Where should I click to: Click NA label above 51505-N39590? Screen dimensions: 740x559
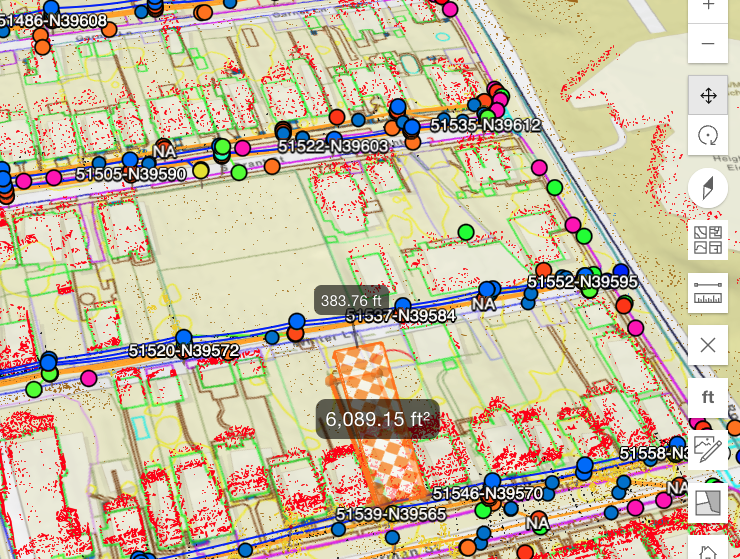(164, 152)
